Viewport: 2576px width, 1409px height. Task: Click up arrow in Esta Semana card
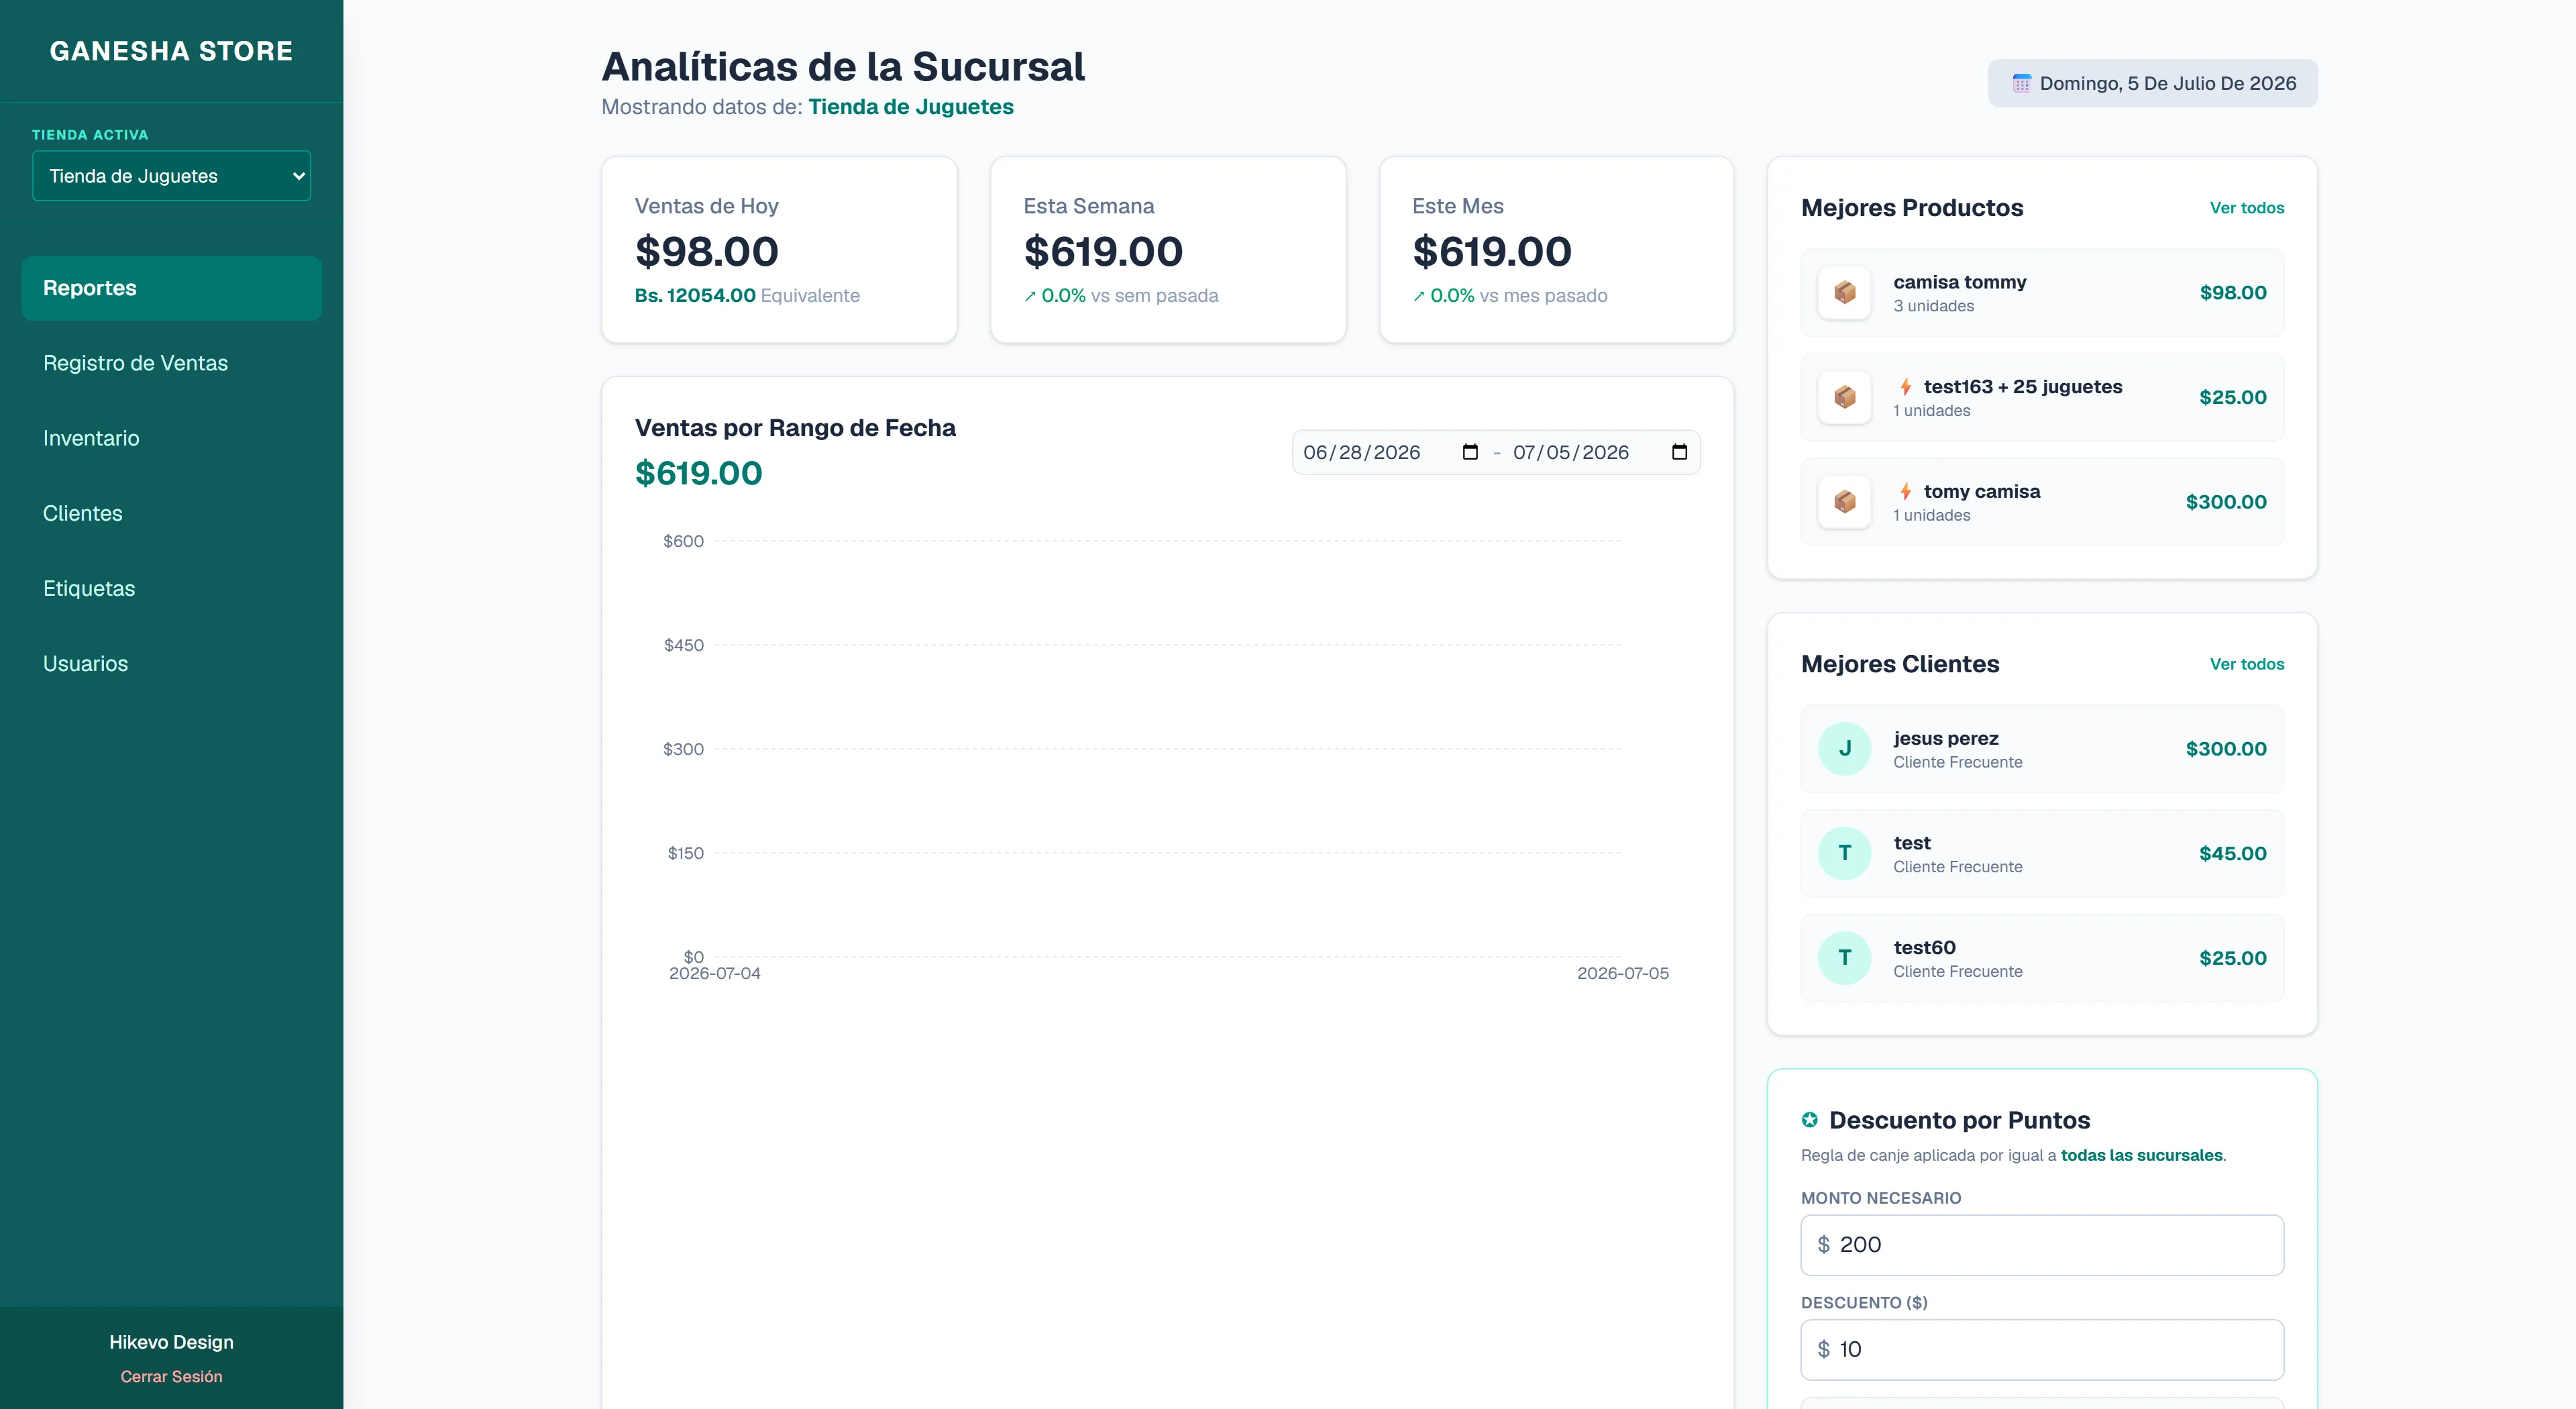pyautogui.click(x=1030, y=296)
